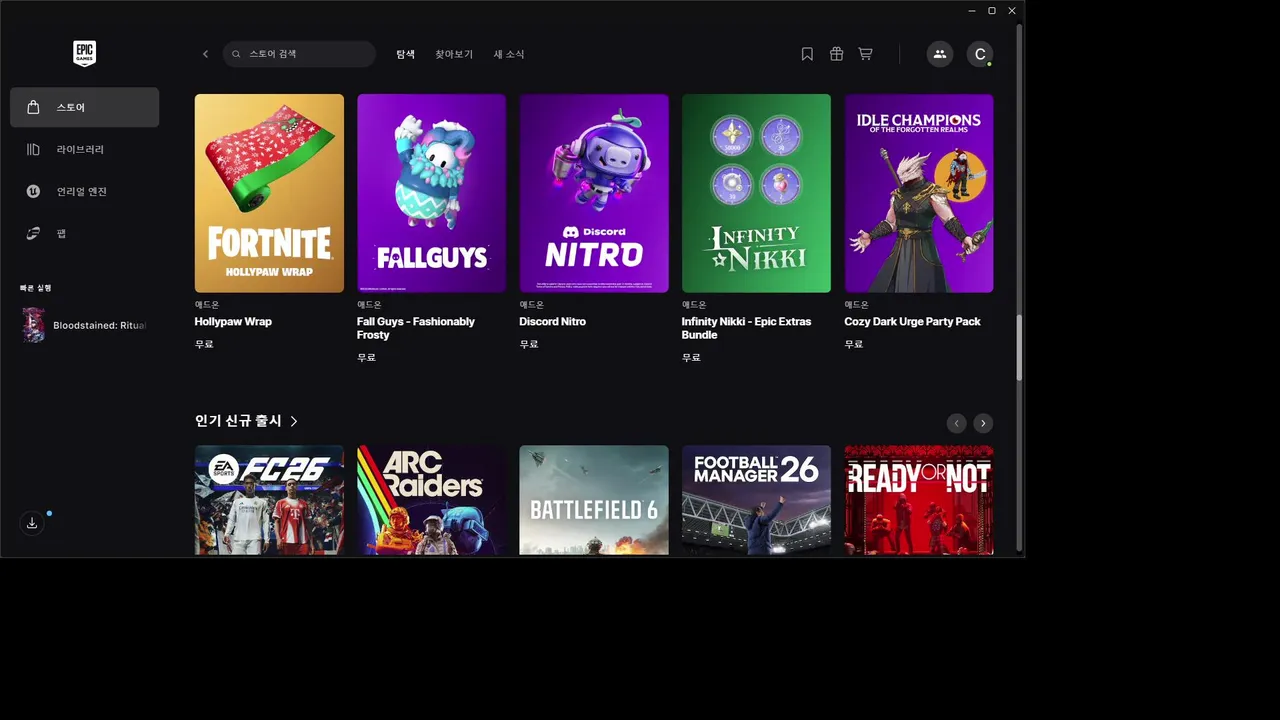Select 스토어 in the sidebar
The width and height of the screenshot is (1280, 720).
(84, 107)
